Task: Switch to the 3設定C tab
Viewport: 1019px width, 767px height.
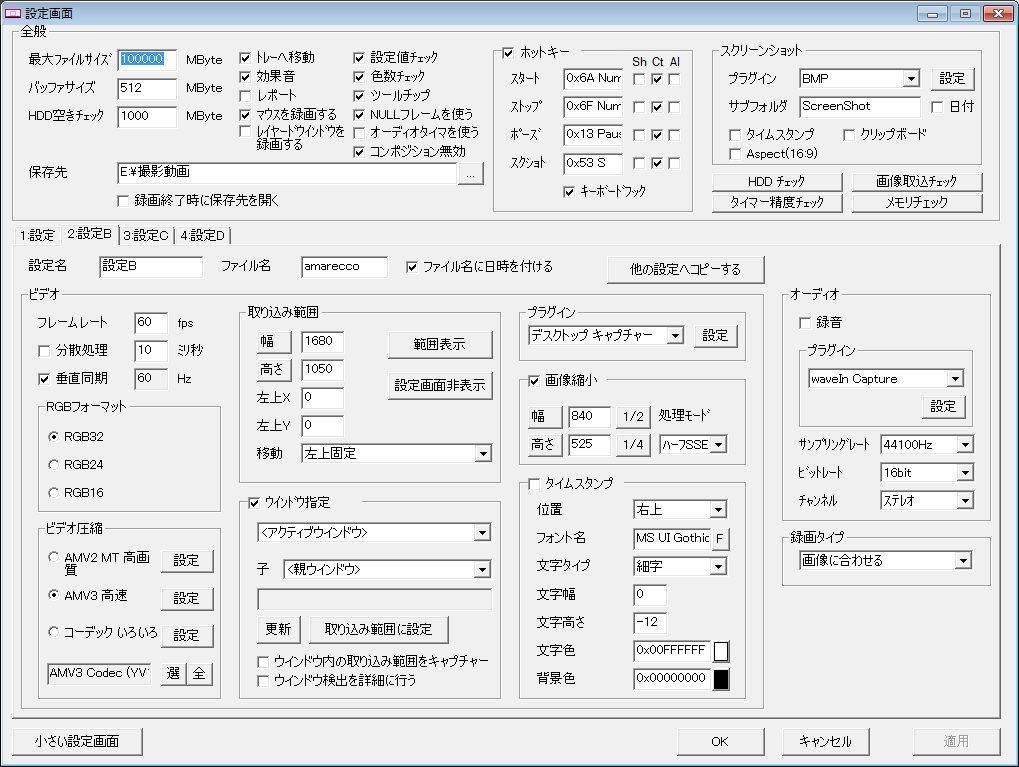Action: click(x=146, y=236)
